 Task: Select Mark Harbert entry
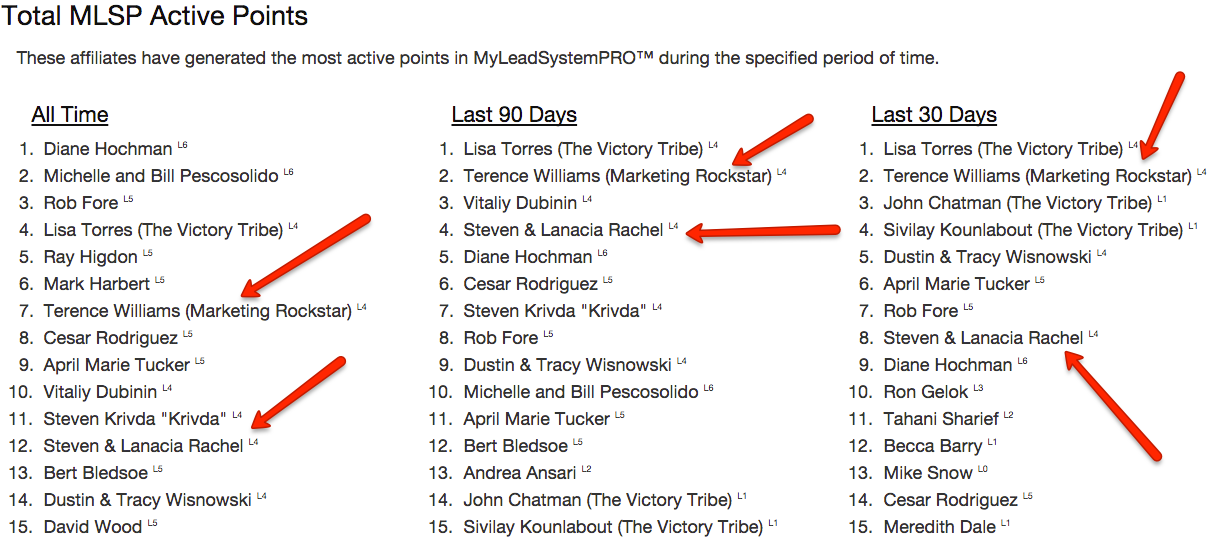97,284
